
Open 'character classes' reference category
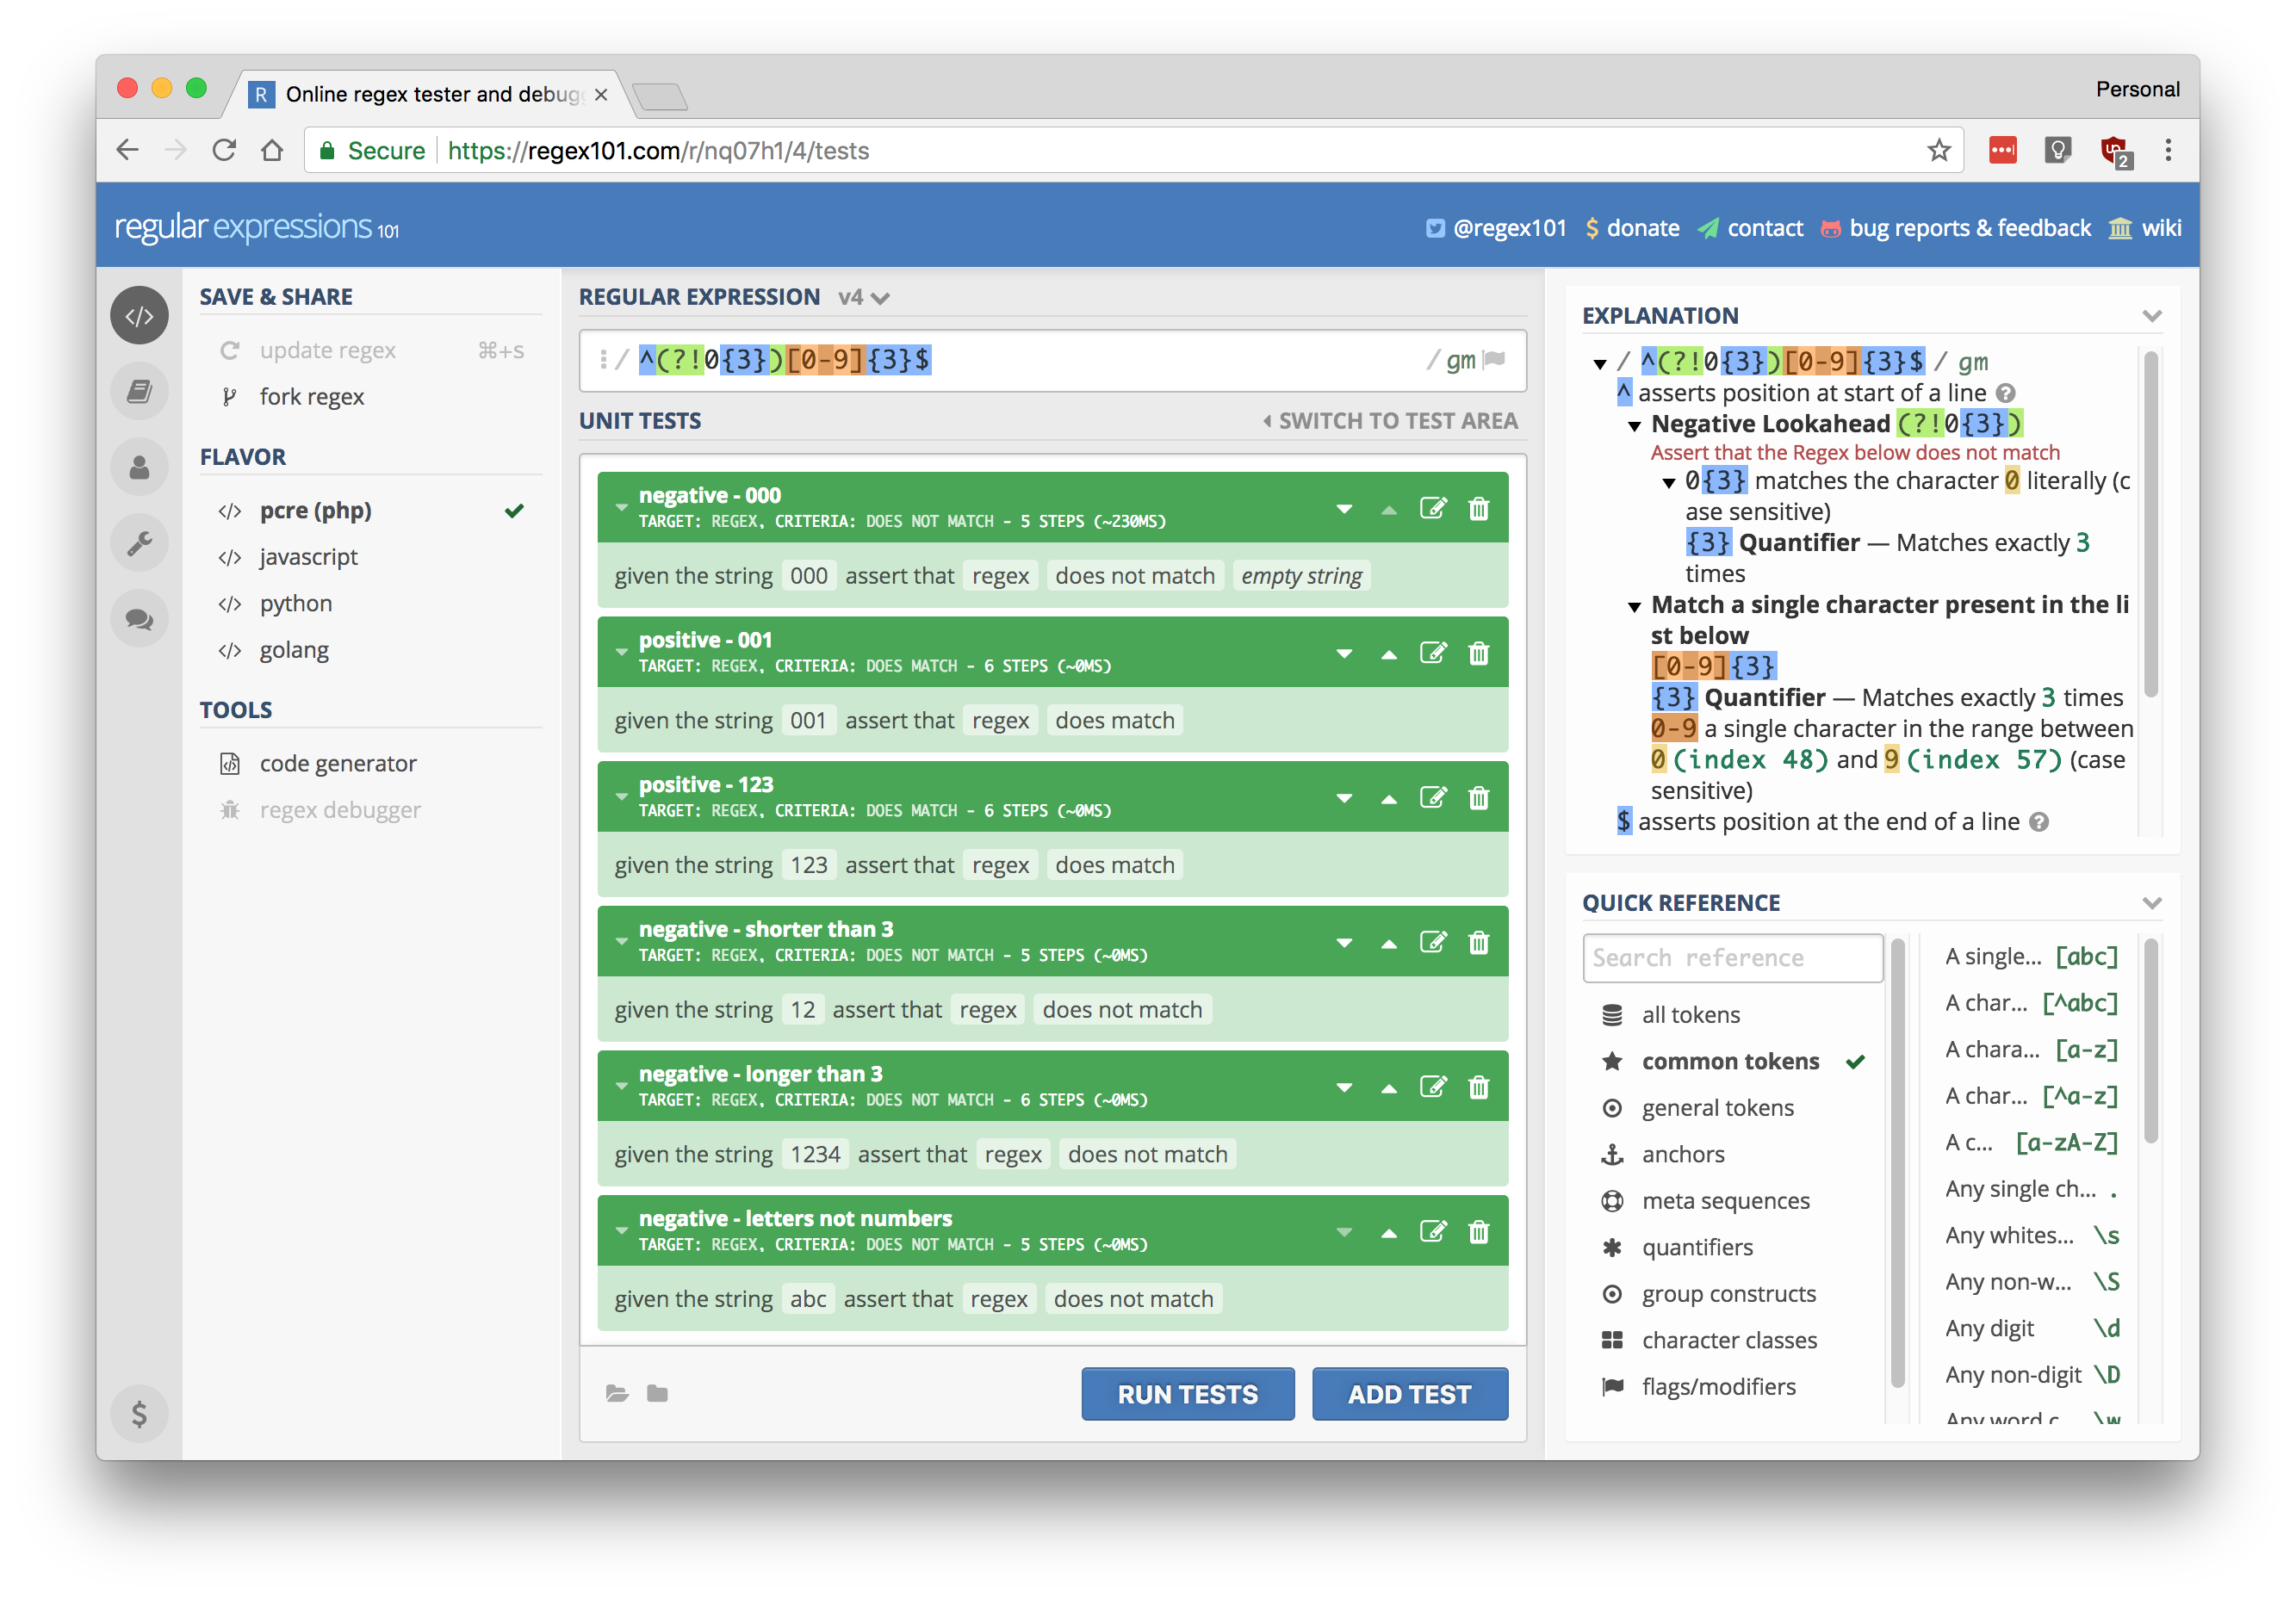click(x=1733, y=1341)
